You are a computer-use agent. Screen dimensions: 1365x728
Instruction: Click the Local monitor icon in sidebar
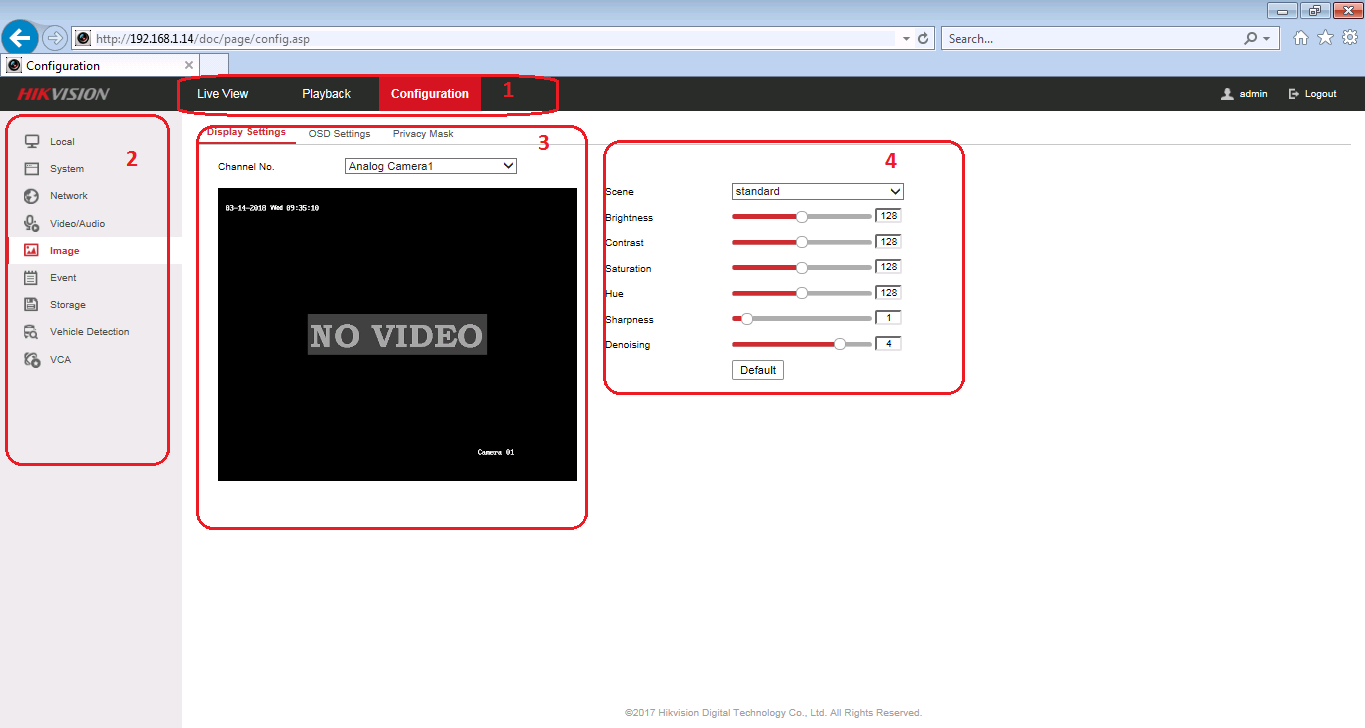pos(32,142)
